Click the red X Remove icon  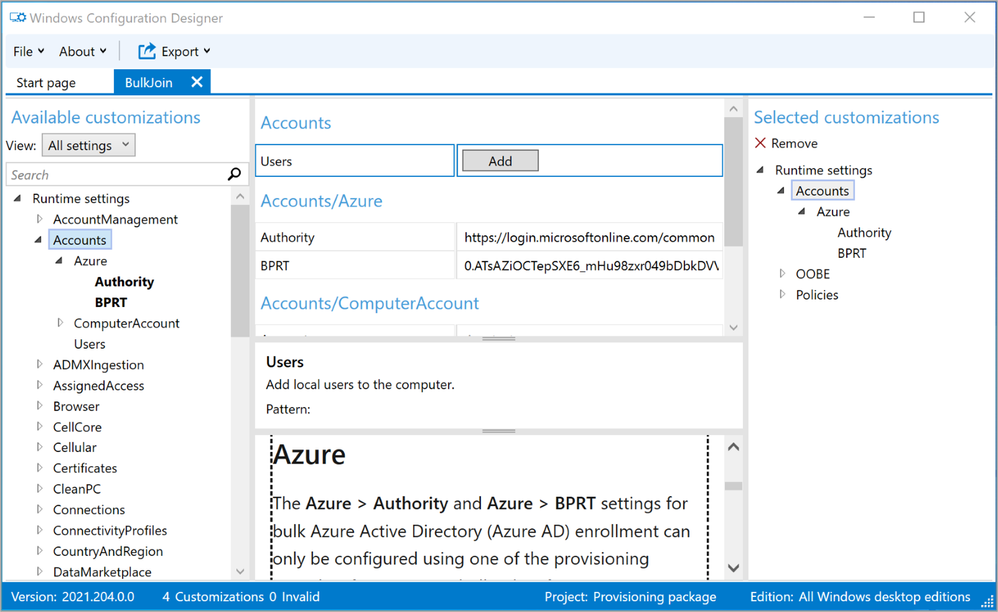pyautogui.click(x=760, y=143)
